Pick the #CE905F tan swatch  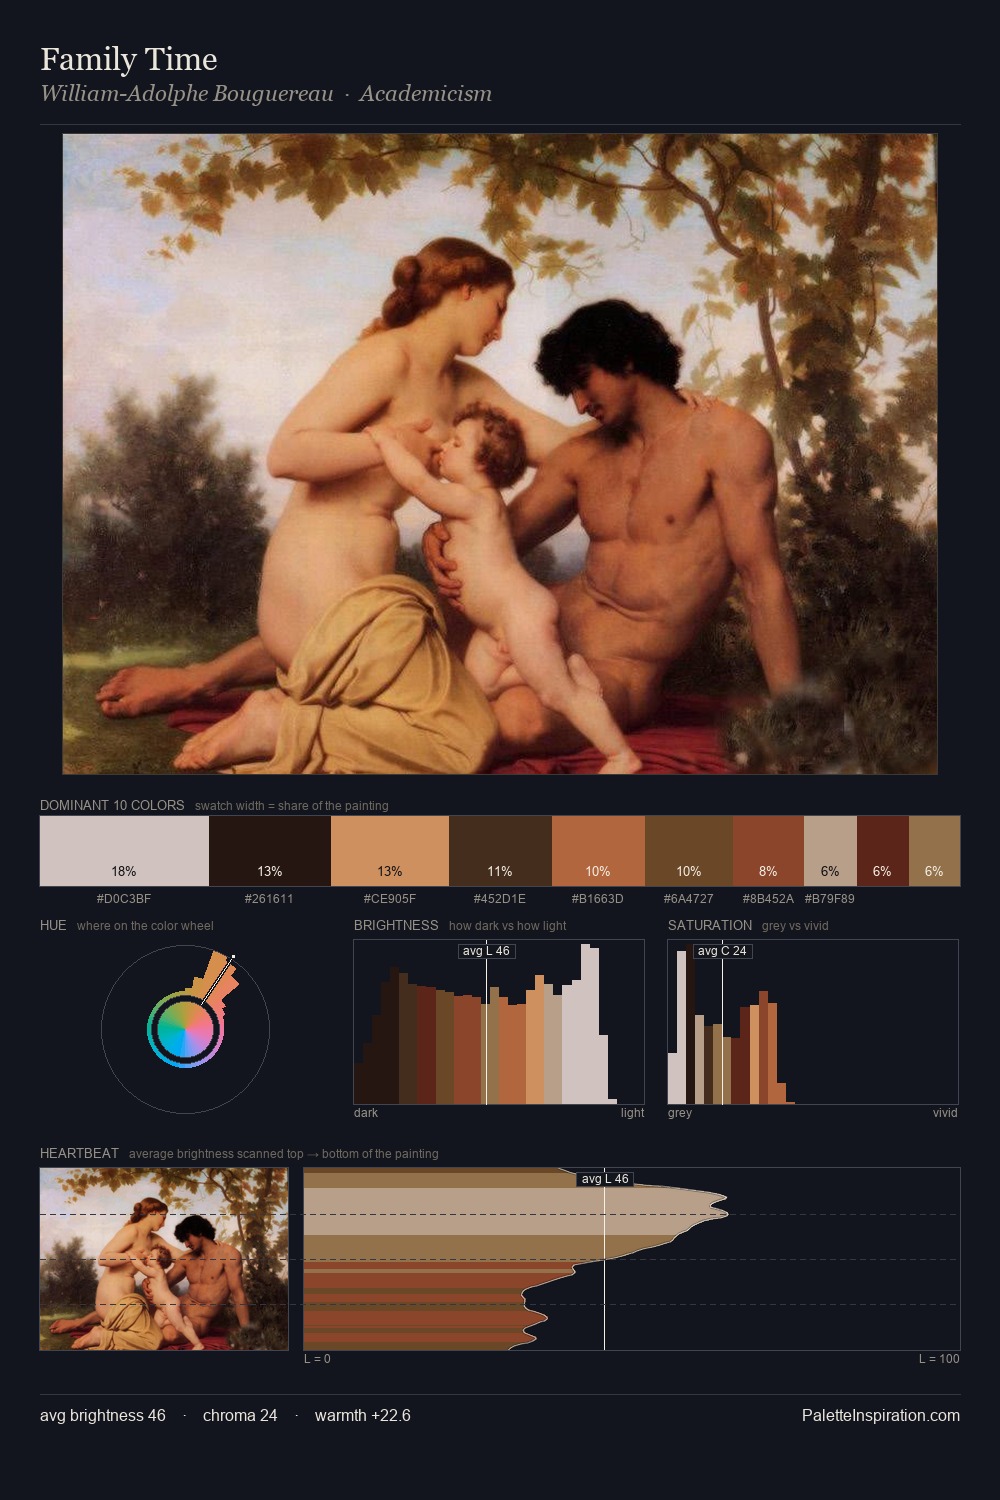pyautogui.click(x=390, y=851)
